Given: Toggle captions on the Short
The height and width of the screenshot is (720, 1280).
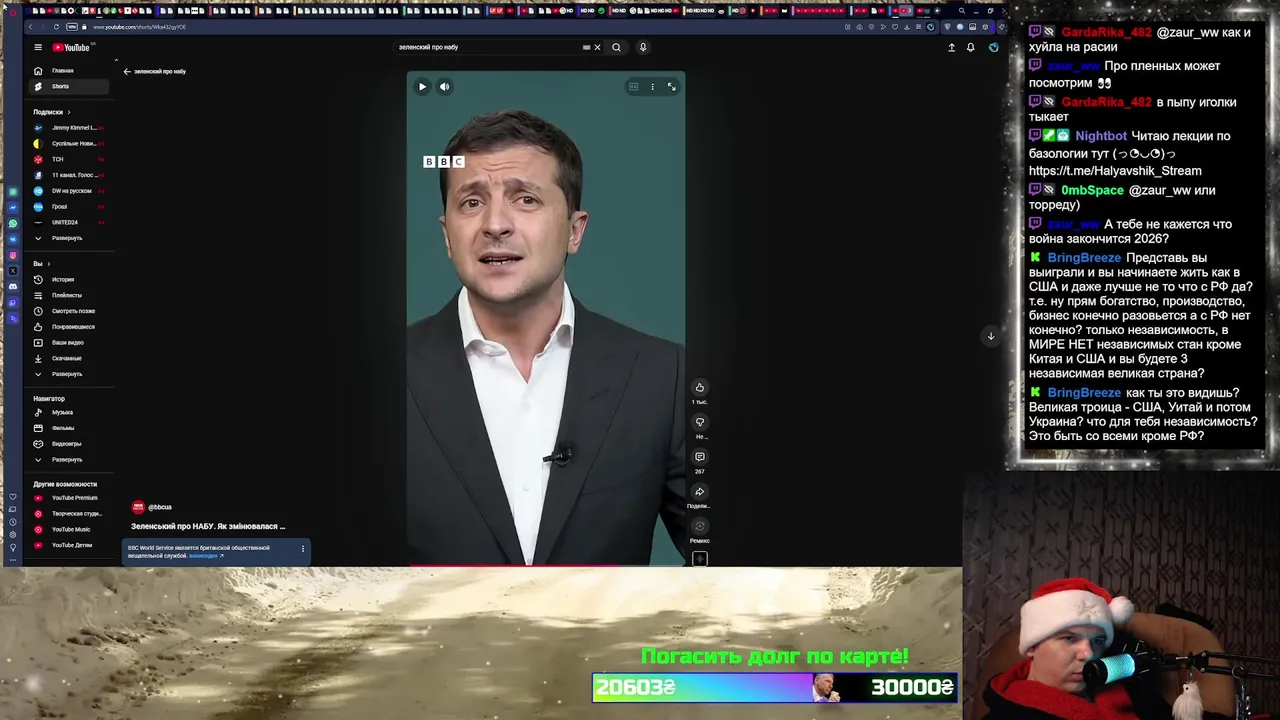Looking at the screenshot, I should pos(633,87).
